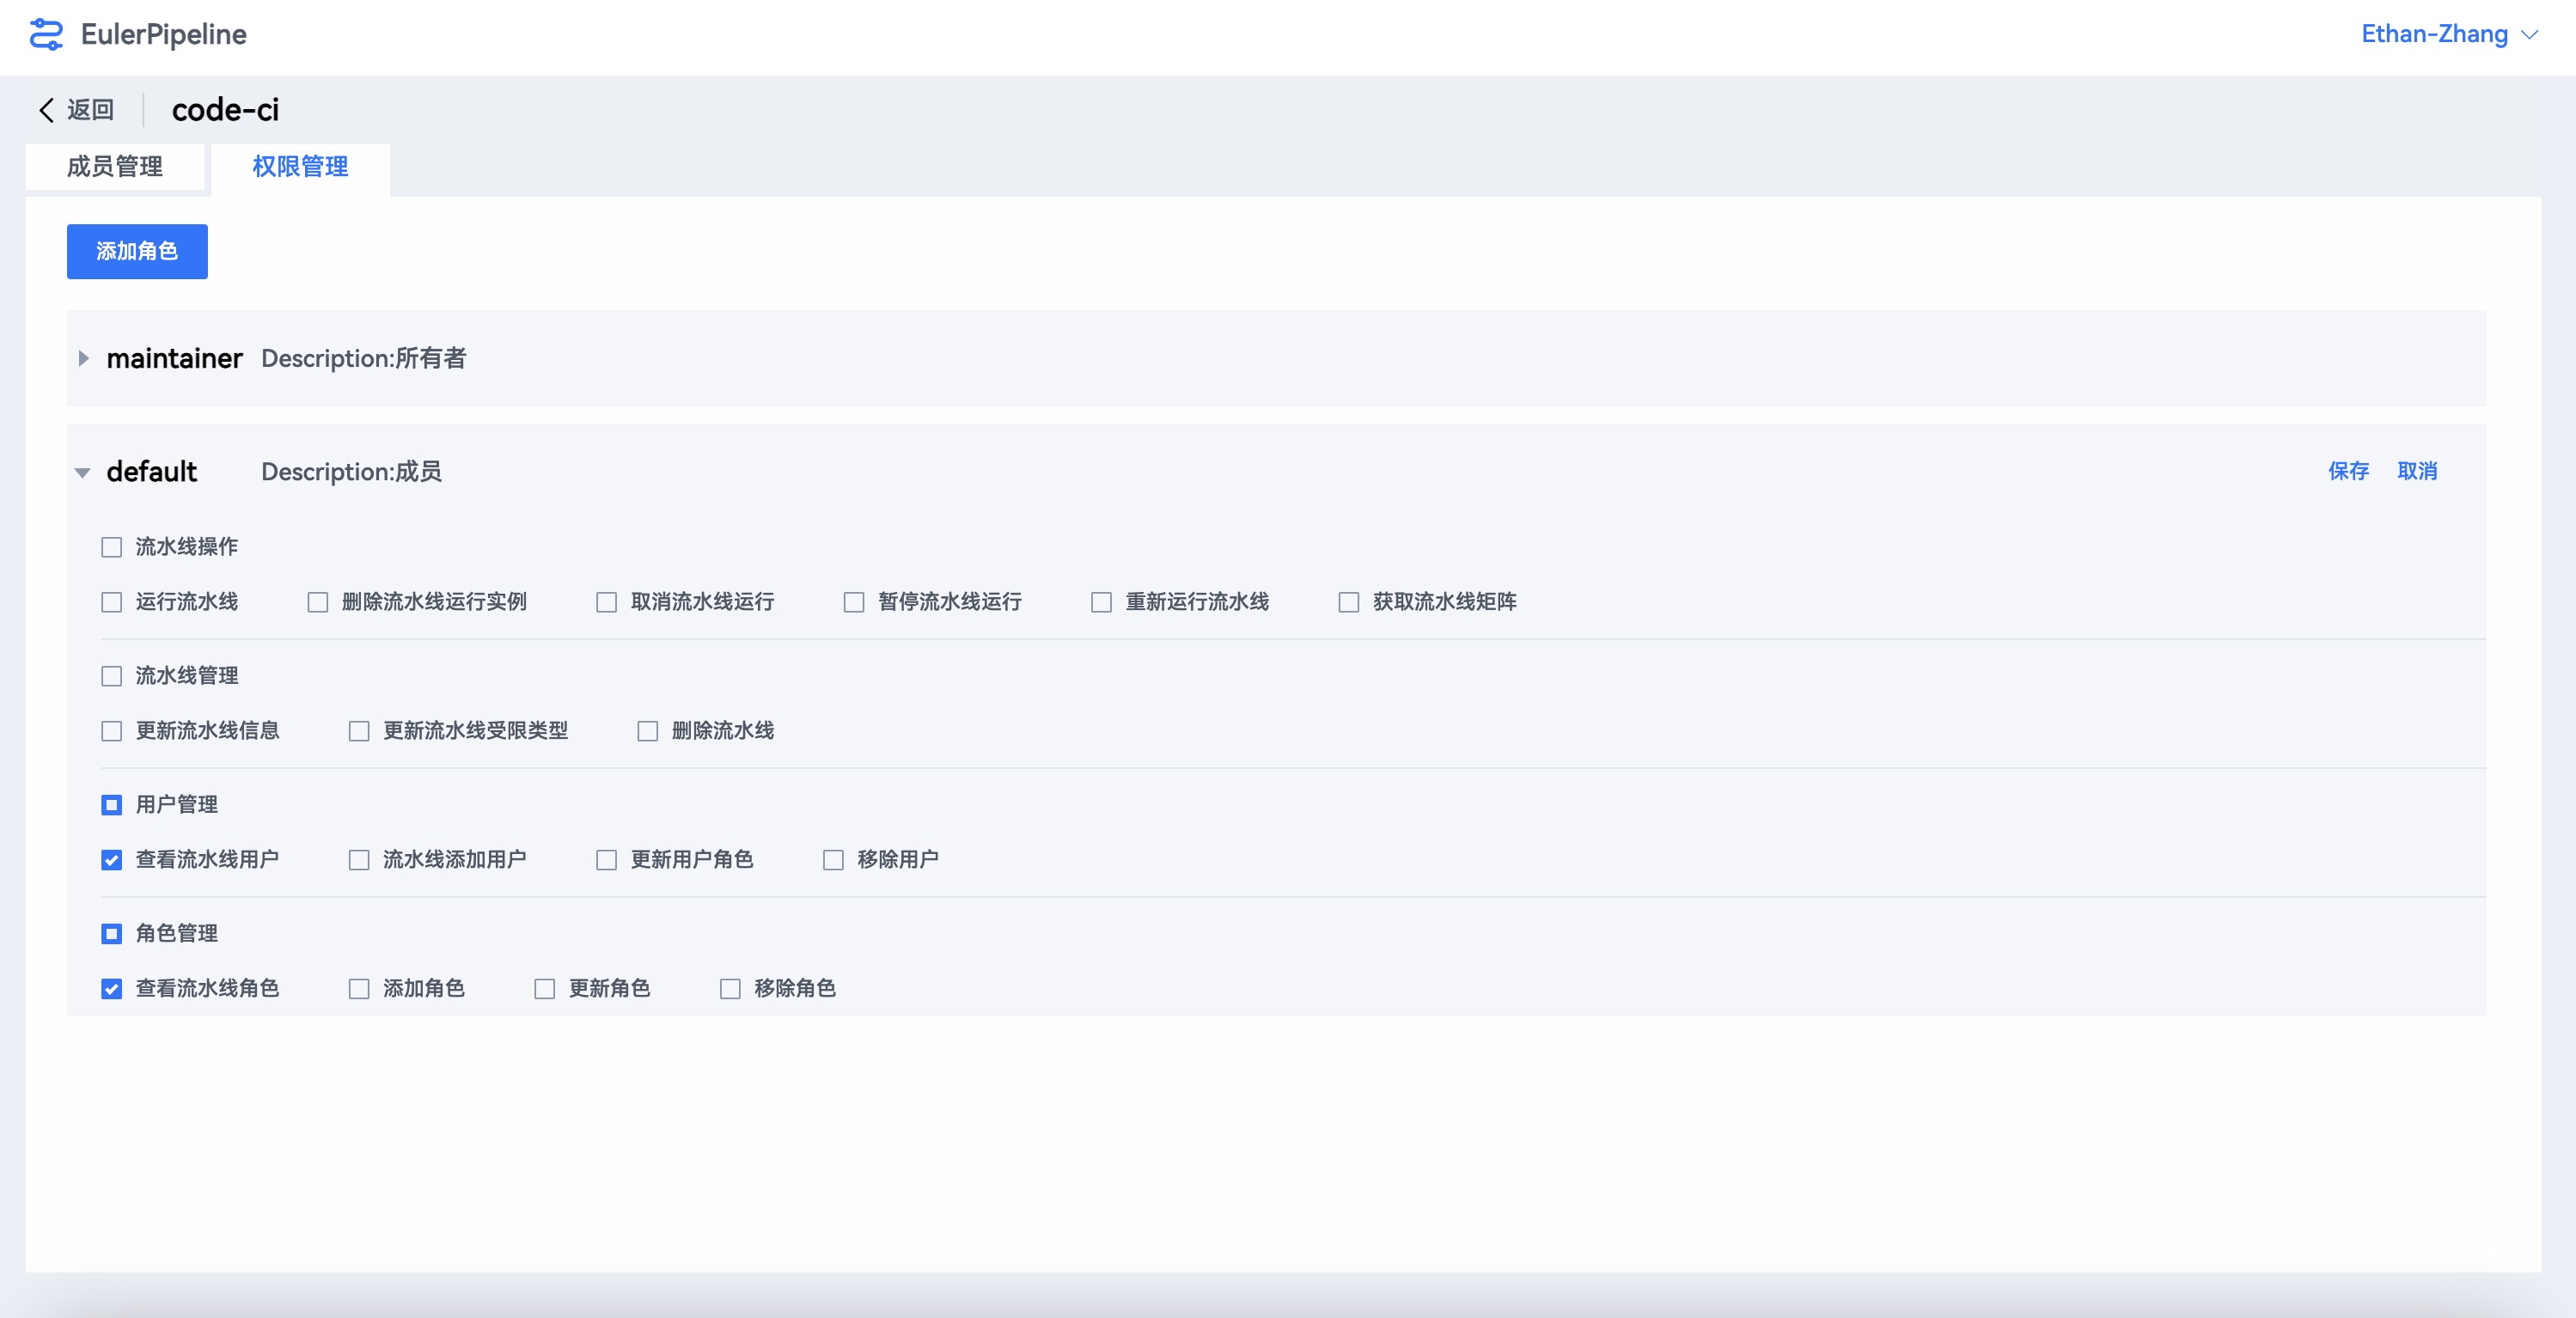Screen dimensions: 2576x1318
Task: Collapse the default role section
Action: point(83,472)
